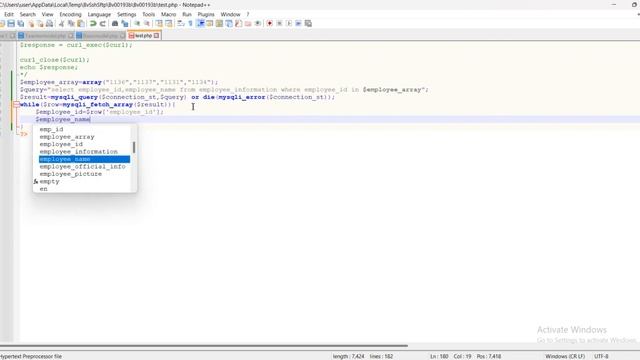
Task: Open the Language menu
Action: pos(99,14)
